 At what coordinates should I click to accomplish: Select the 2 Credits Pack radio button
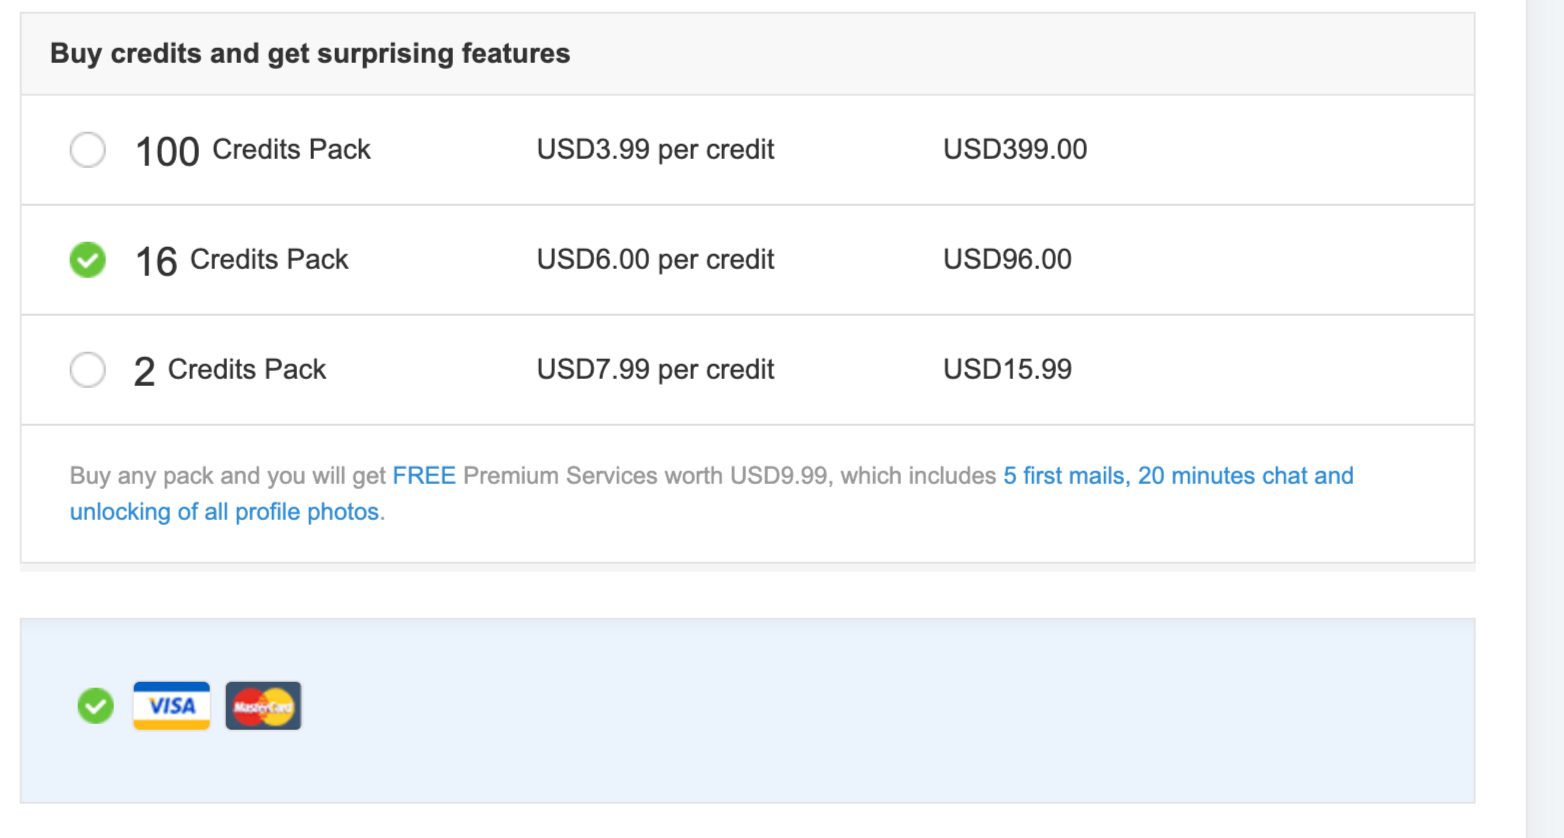coord(87,369)
